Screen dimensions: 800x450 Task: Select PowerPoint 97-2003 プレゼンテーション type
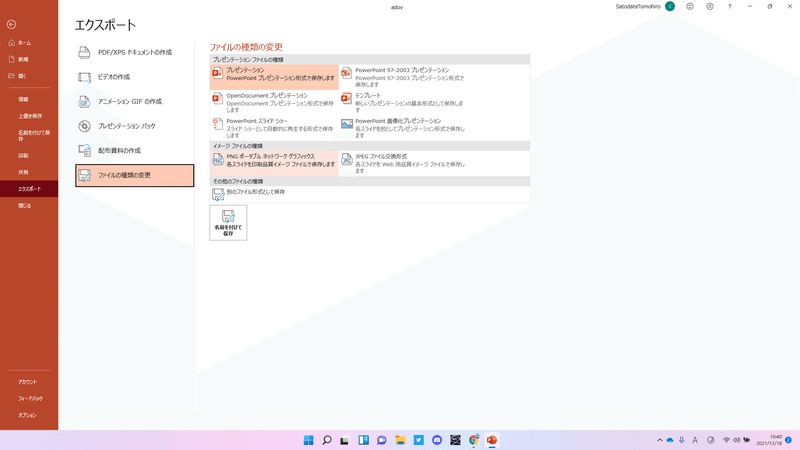coord(403,77)
